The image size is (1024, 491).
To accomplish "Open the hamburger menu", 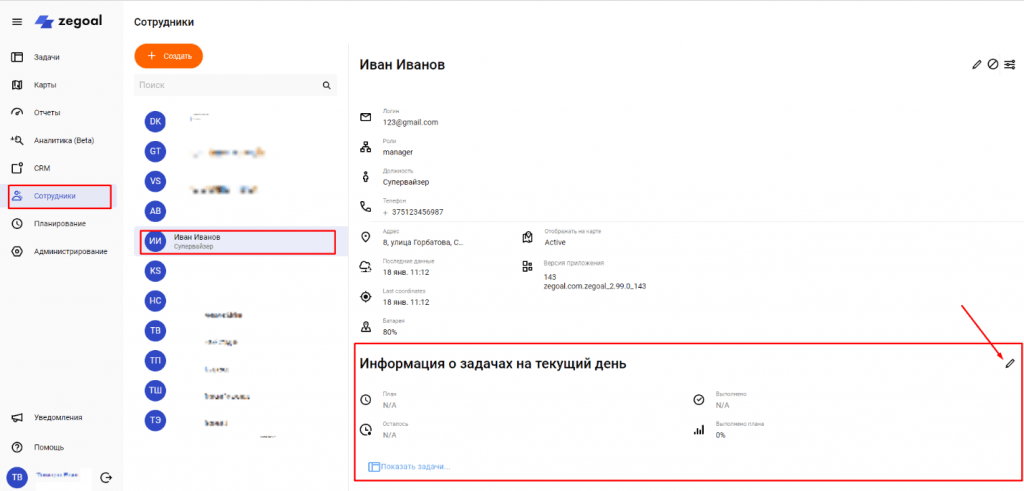I will point(16,22).
